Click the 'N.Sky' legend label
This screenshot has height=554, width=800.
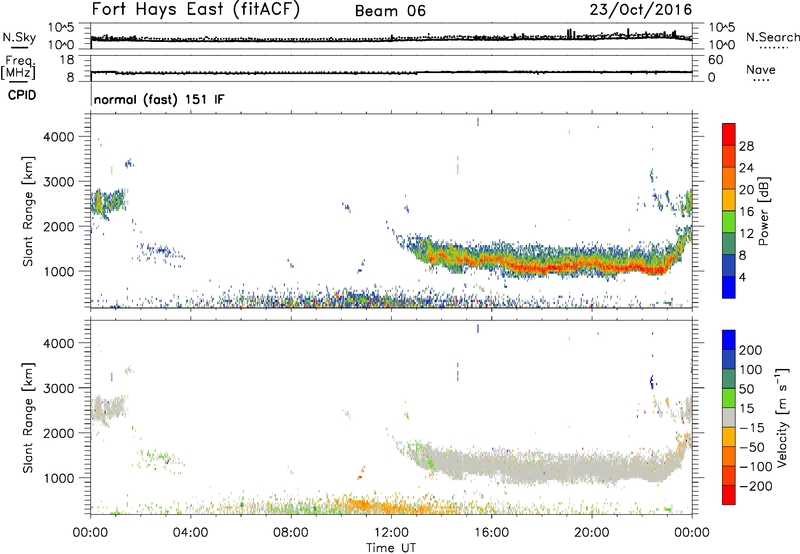[x=19, y=37]
